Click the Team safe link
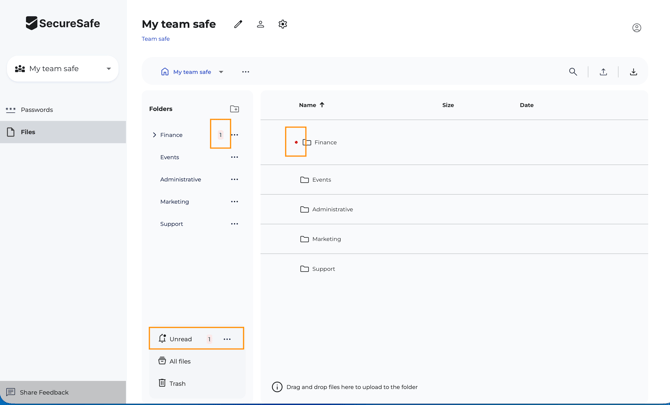 point(155,39)
